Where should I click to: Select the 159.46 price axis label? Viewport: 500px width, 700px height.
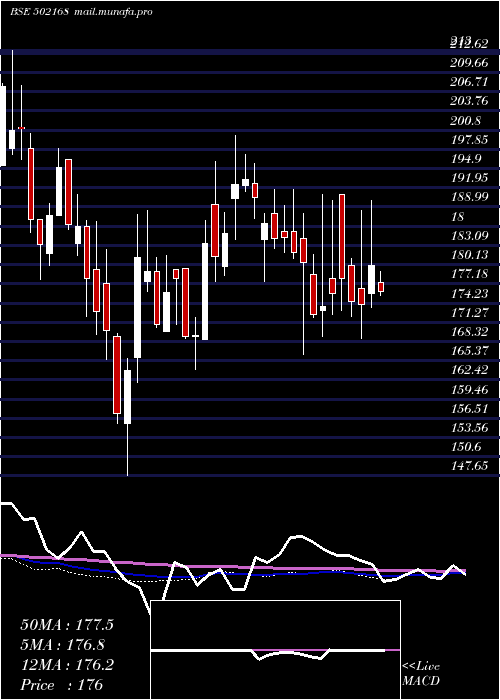tap(469, 390)
